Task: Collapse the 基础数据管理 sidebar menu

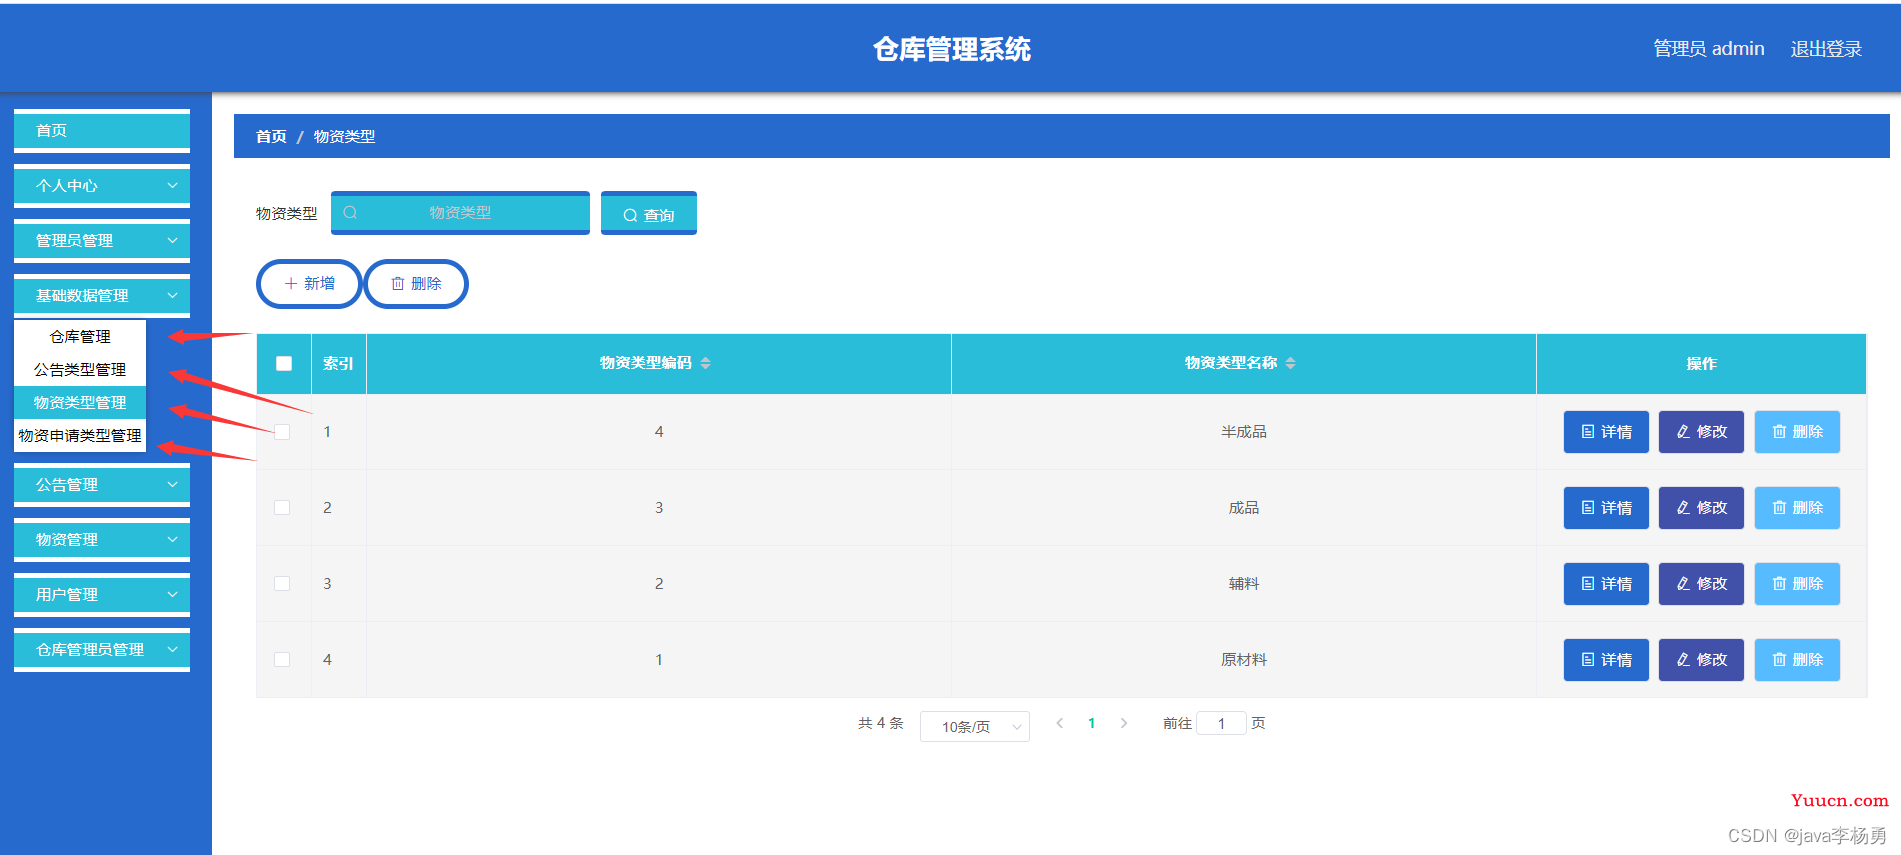Action: pos(102,296)
